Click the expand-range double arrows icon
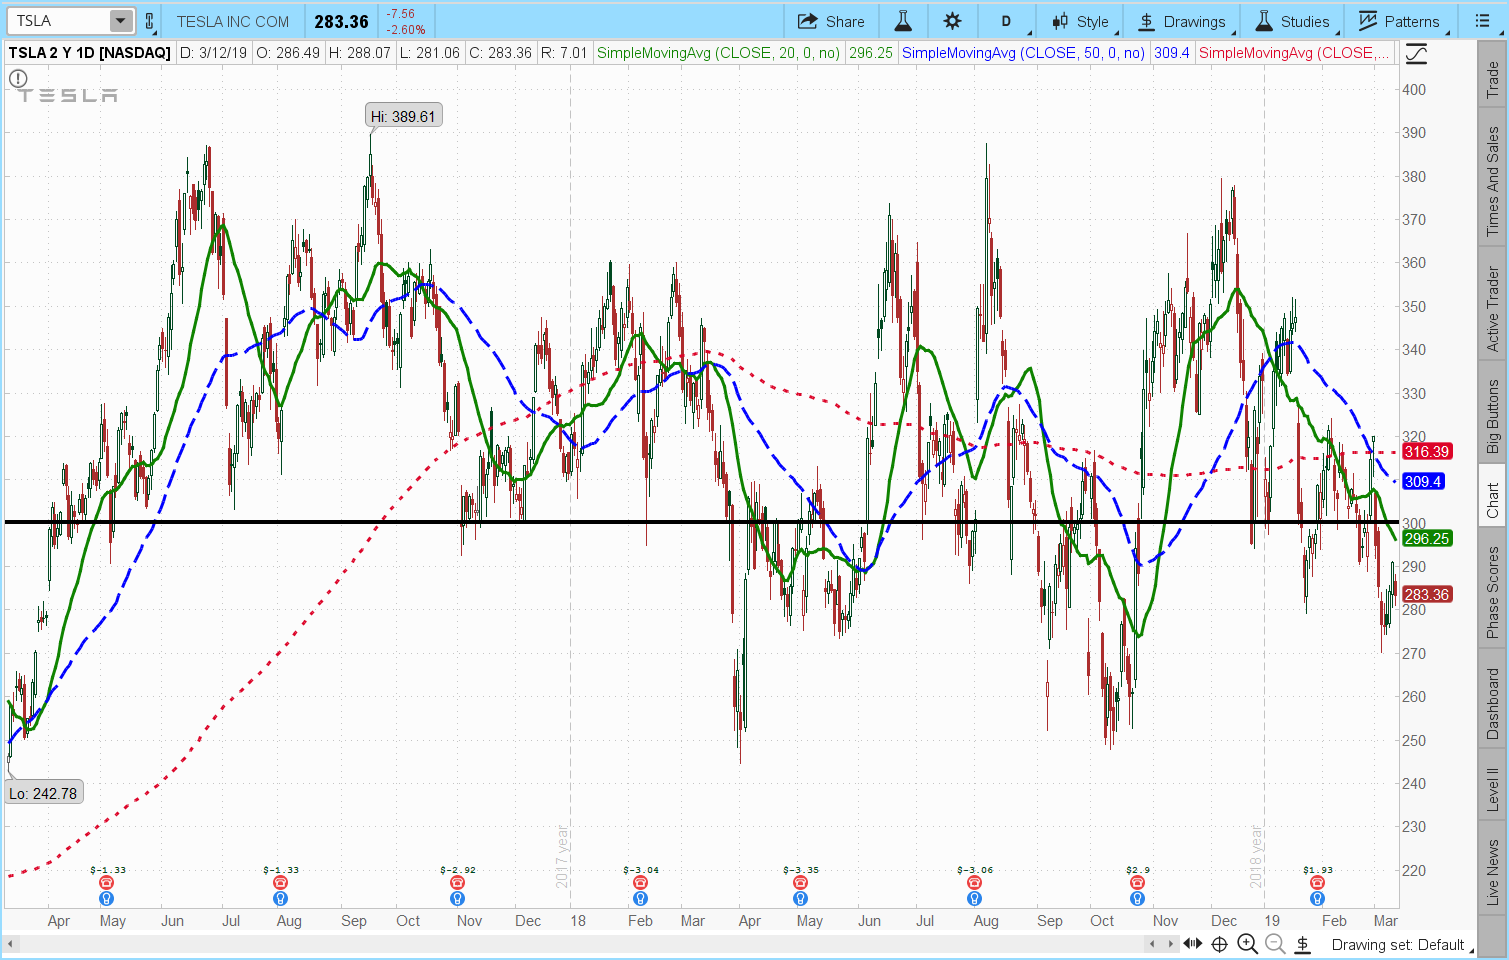 (x=1193, y=944)
